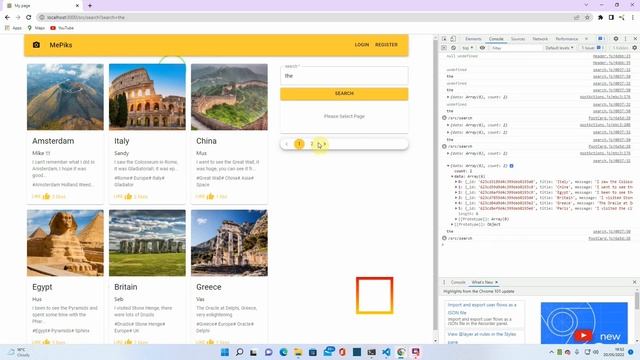
Task: Open the Maps bookmark
Action: tap(36, 28)
